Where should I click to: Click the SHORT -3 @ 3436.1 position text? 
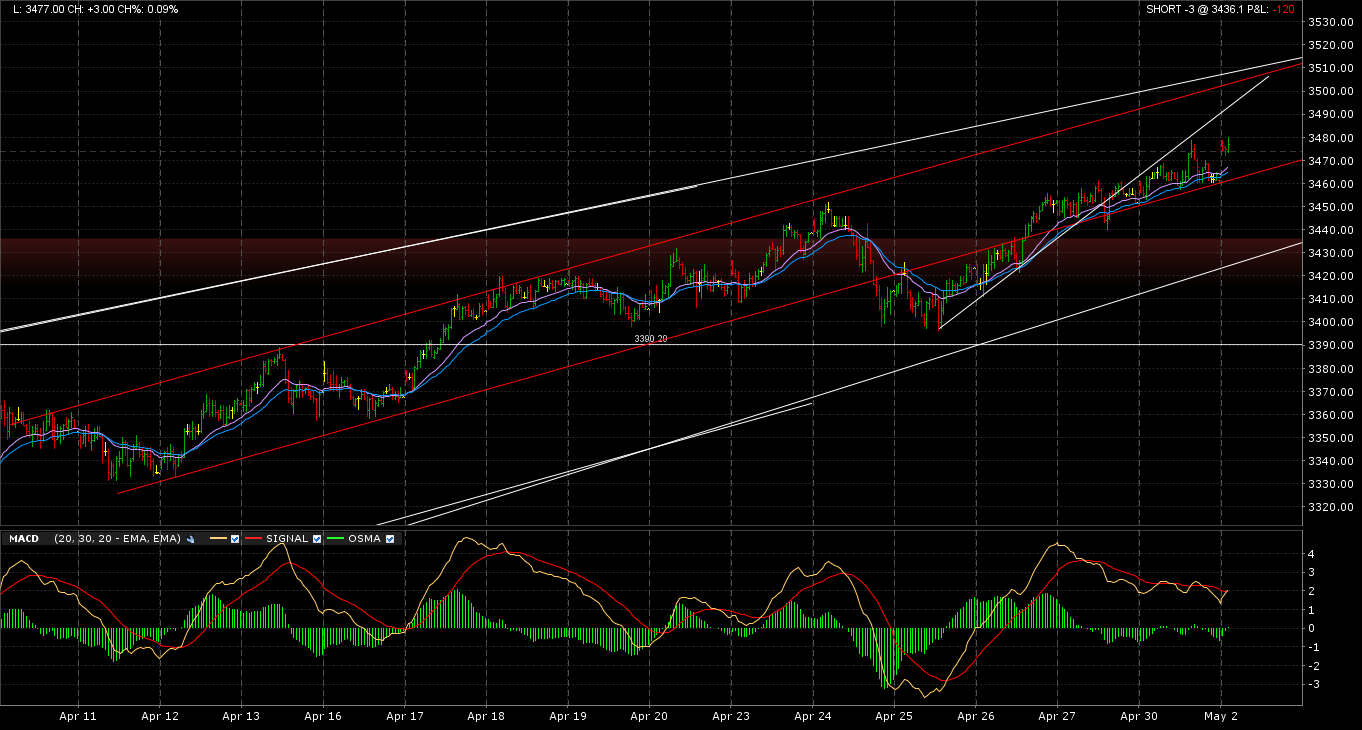pyautogui.click(x=1195, y=9)
